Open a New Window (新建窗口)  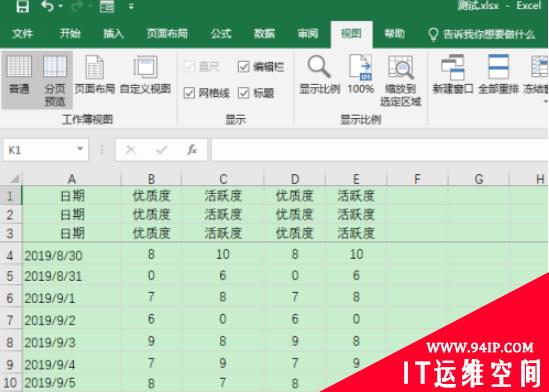453,75
